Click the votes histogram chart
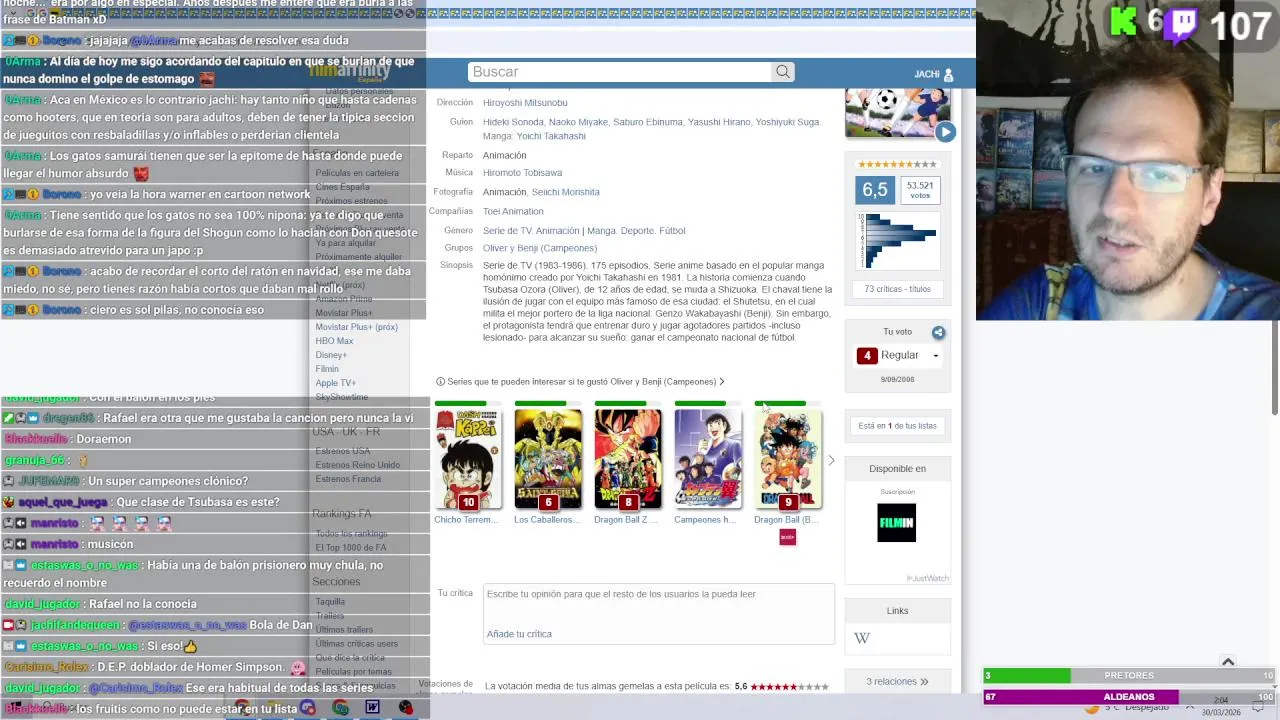 (897, 241)
